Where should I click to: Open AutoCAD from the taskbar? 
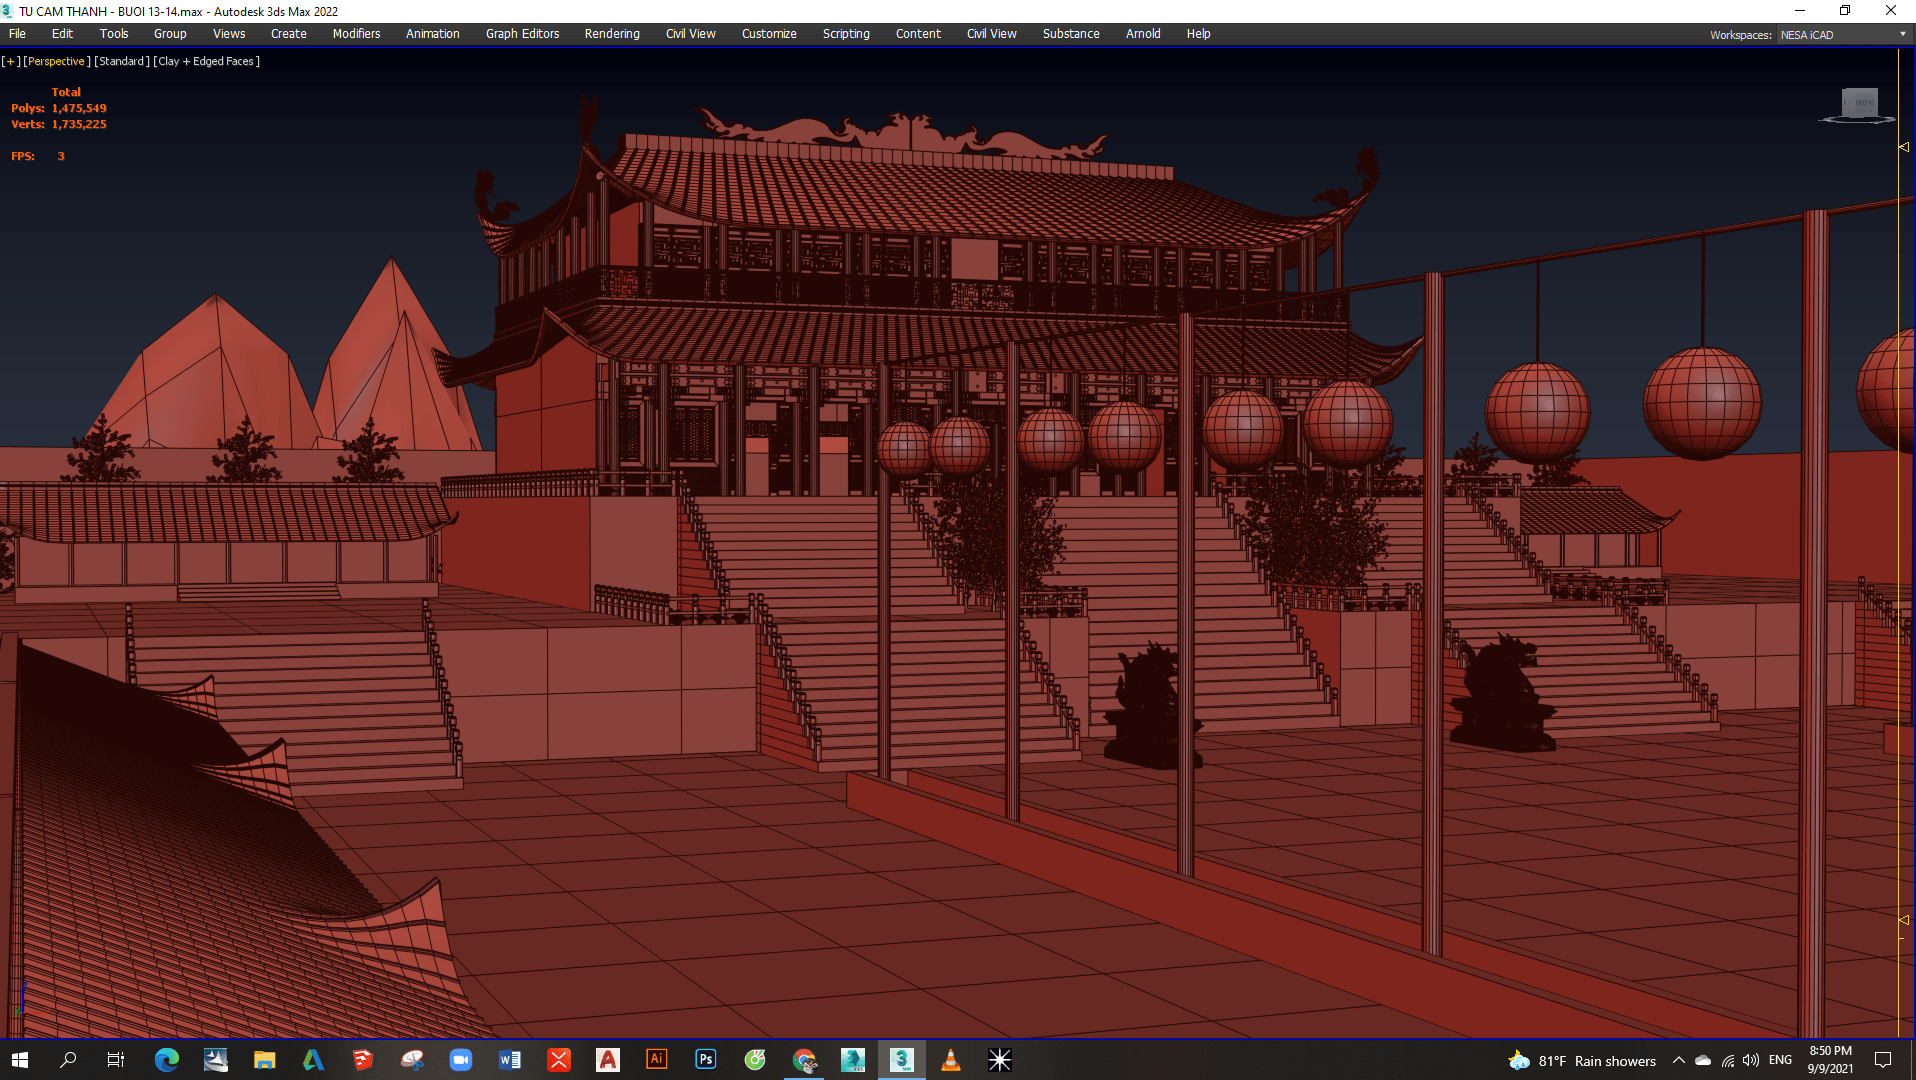[608, 1060]
